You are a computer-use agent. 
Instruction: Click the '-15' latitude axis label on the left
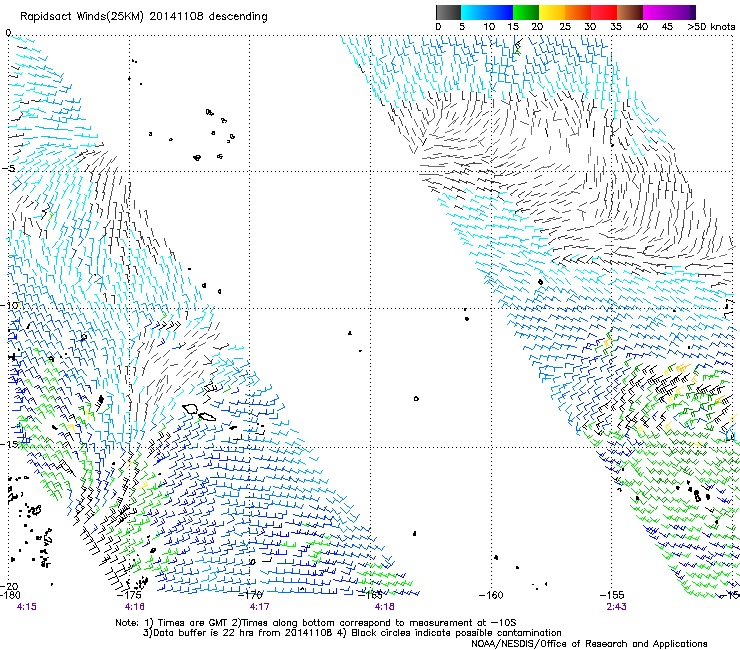[11, 444]
